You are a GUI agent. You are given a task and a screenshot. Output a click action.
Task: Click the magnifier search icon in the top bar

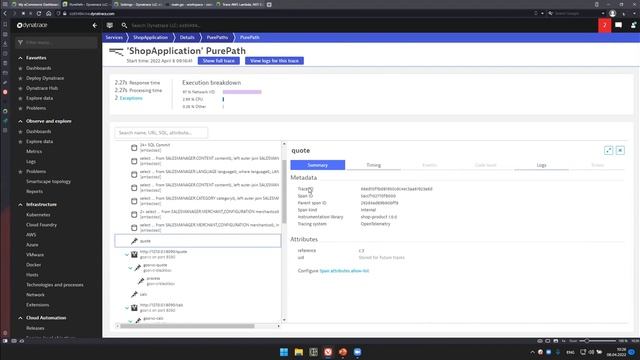pyautogui.click(x=124, y=25)
